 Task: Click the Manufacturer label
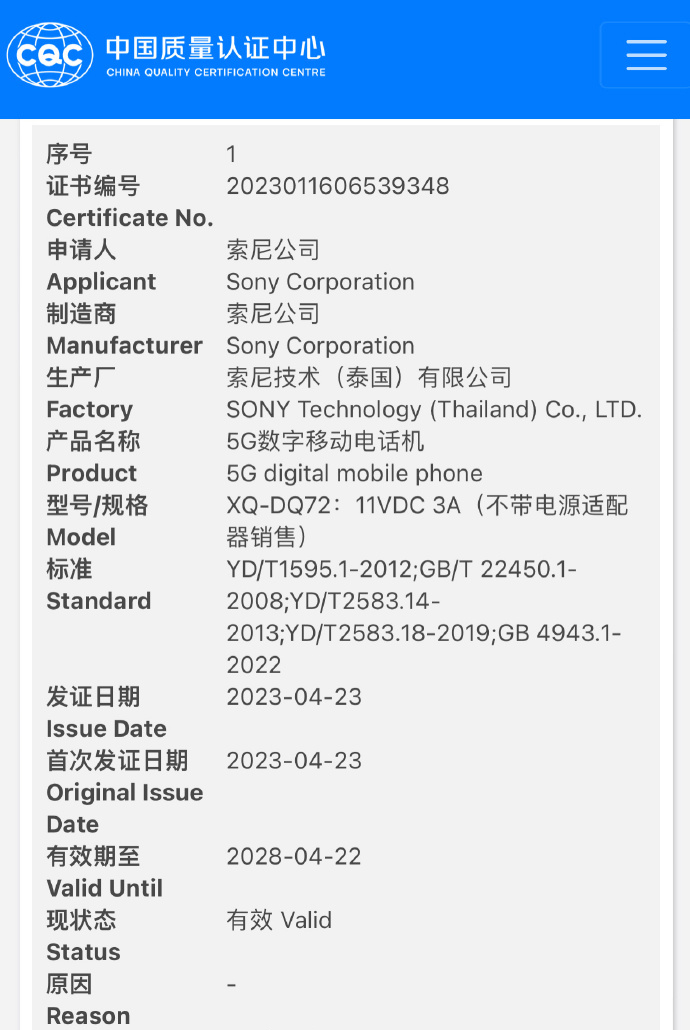click(x=124, y=346)
